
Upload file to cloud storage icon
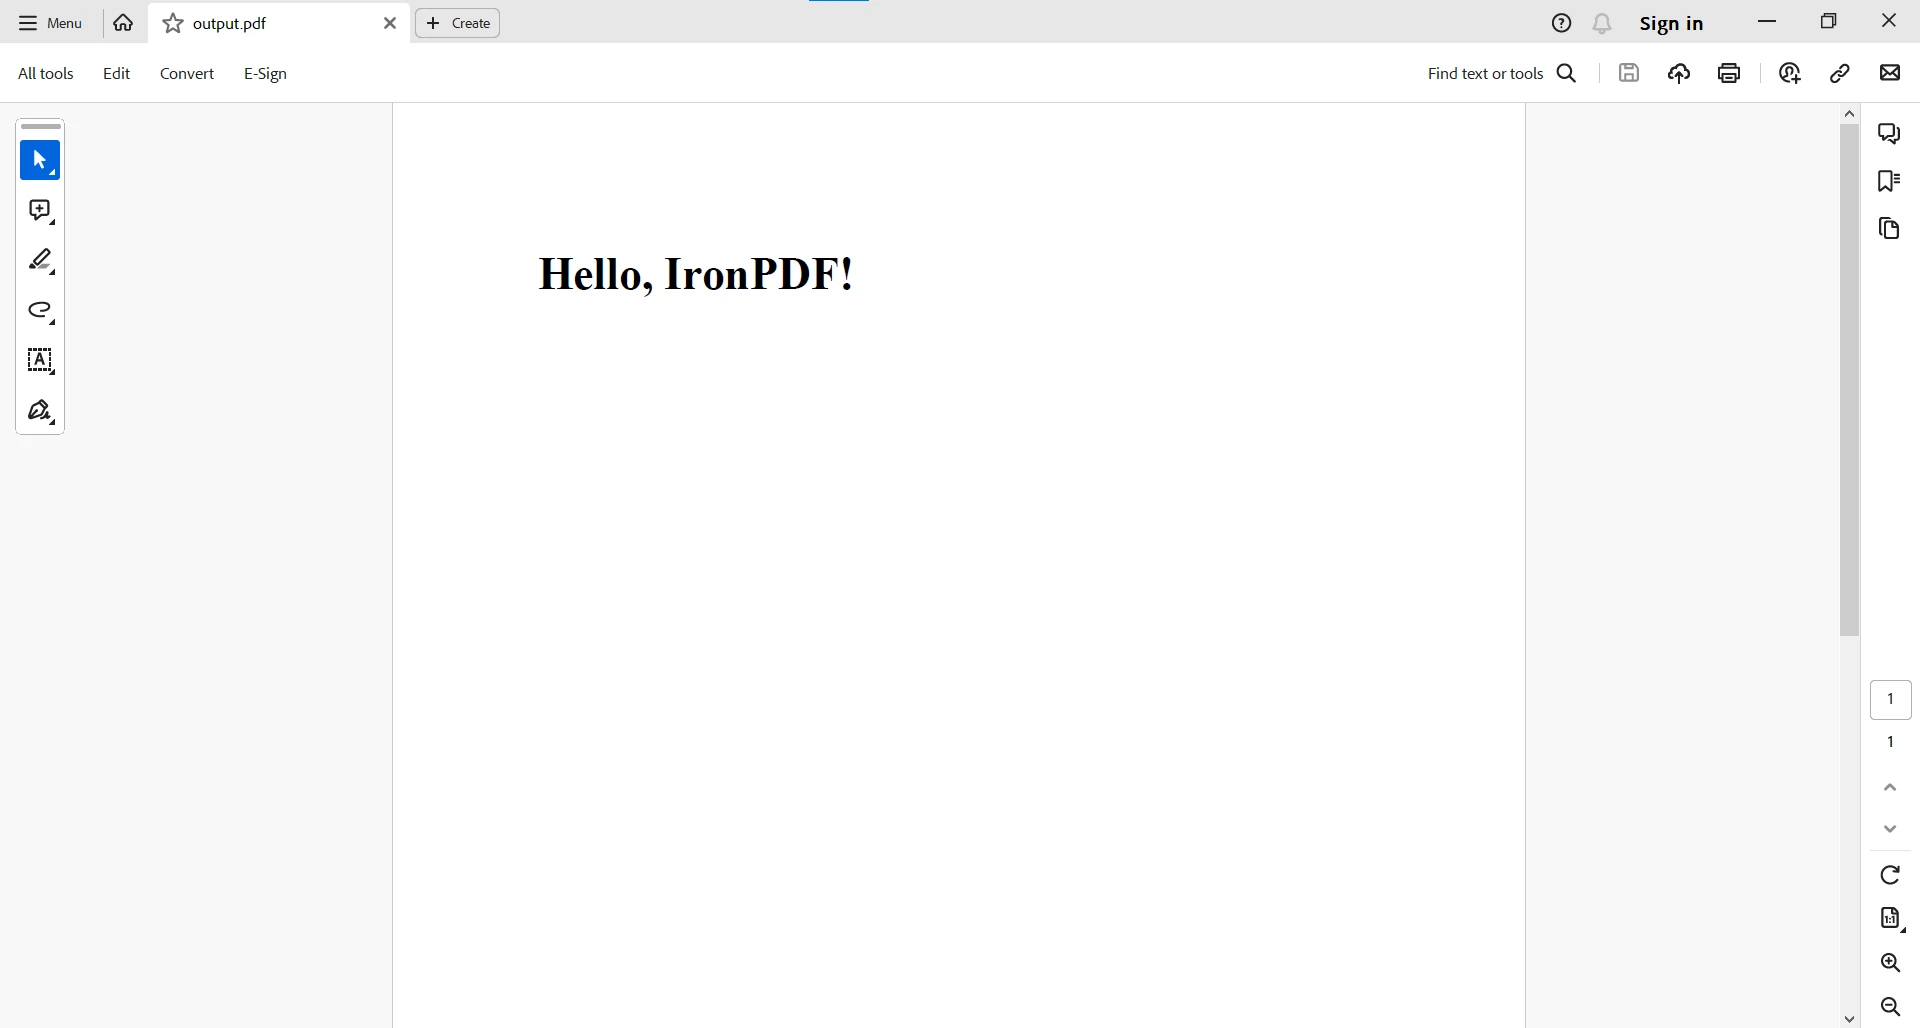[x=1680, y=73]
